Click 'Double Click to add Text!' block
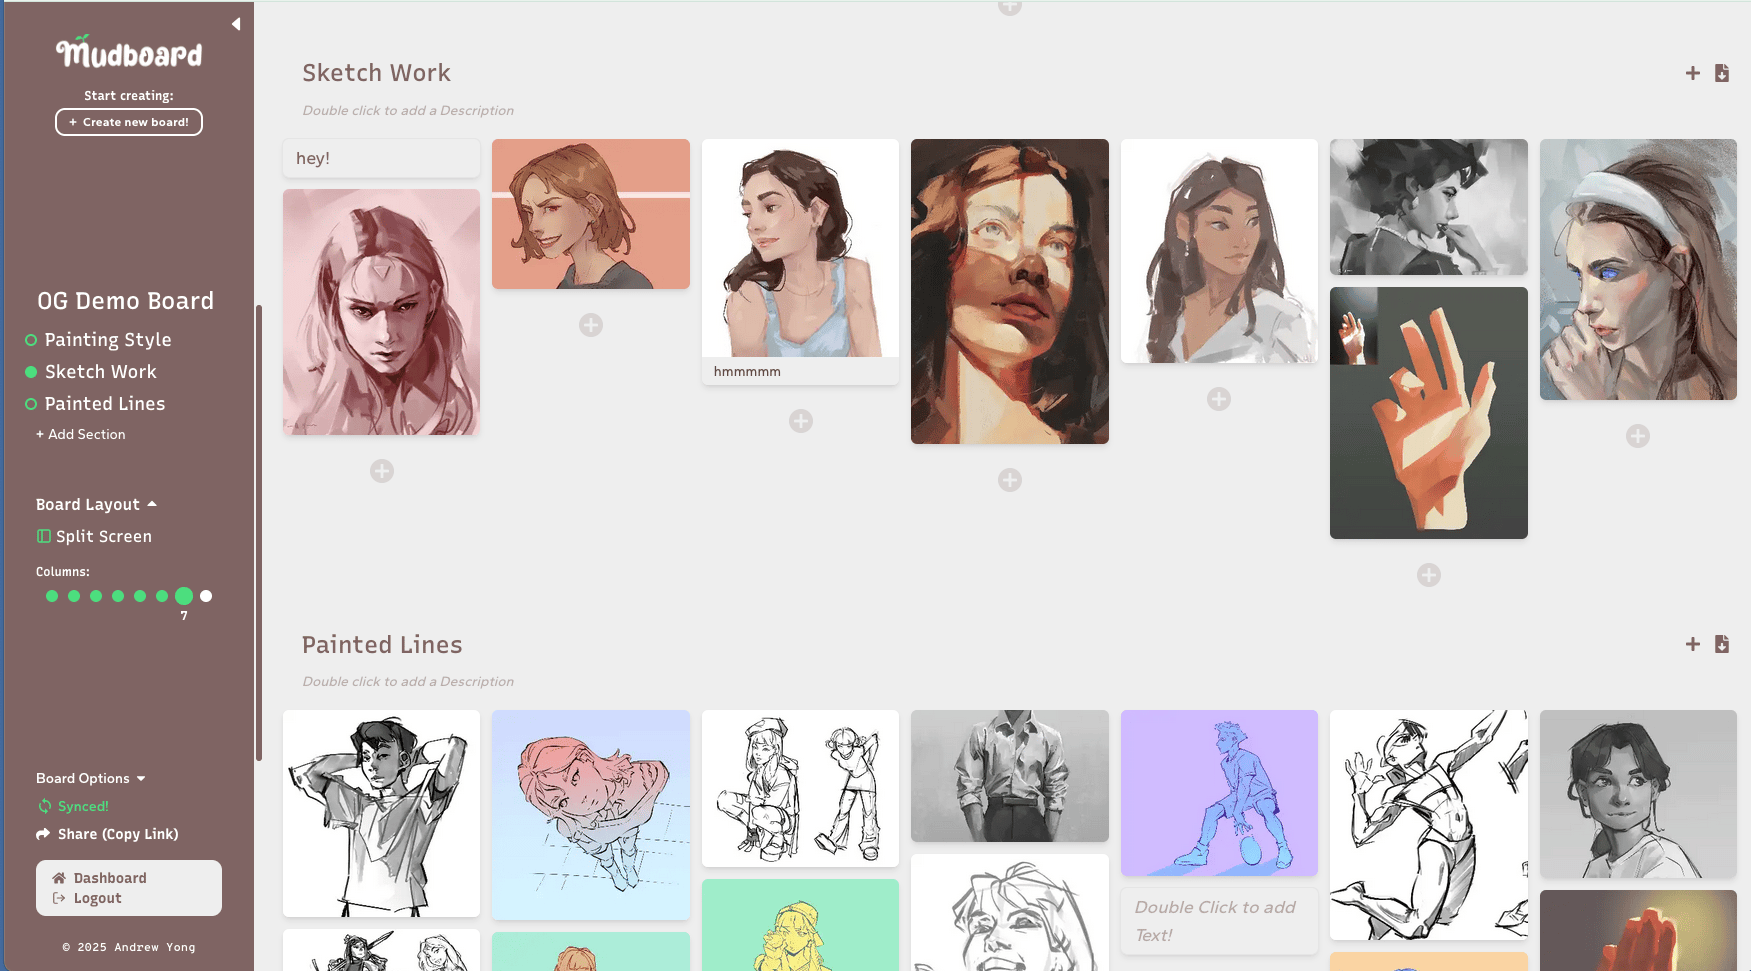Image resolution: width=1751 pixels, height=971 pixels. pos(1219,921)
